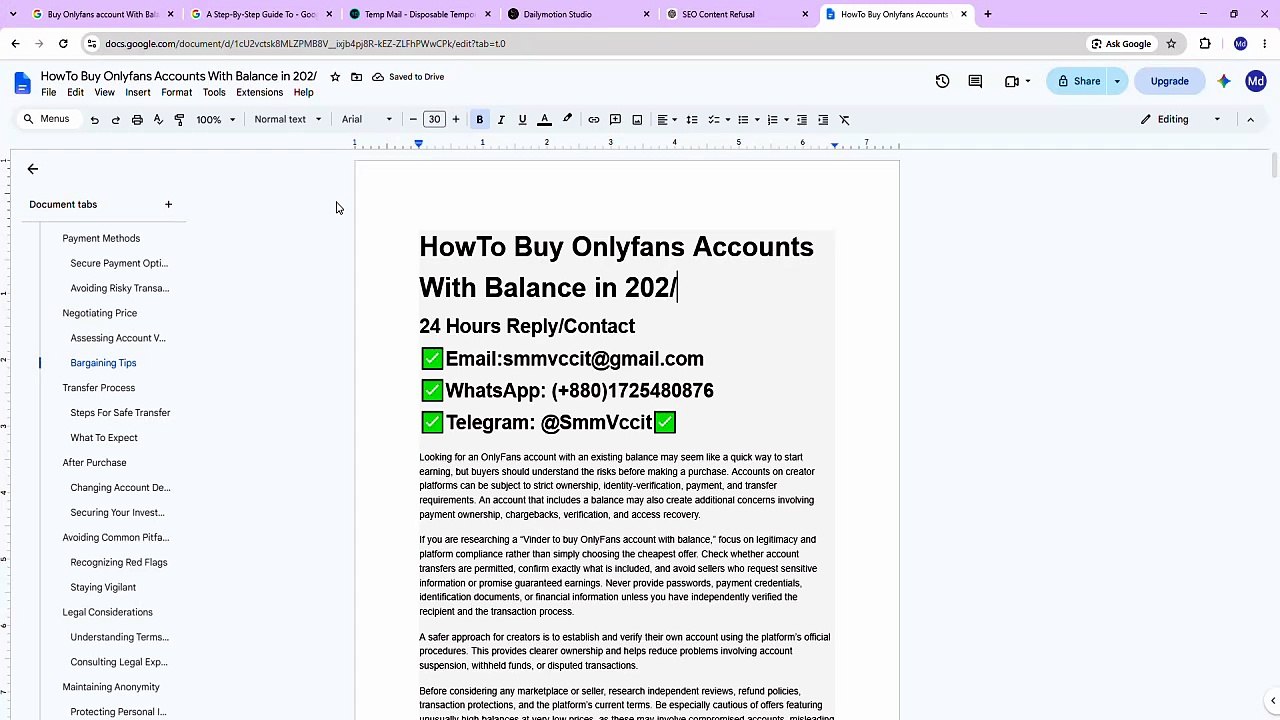1280x720 pixels.
Task: Toggle italic formatting
Action: point(501,120)
